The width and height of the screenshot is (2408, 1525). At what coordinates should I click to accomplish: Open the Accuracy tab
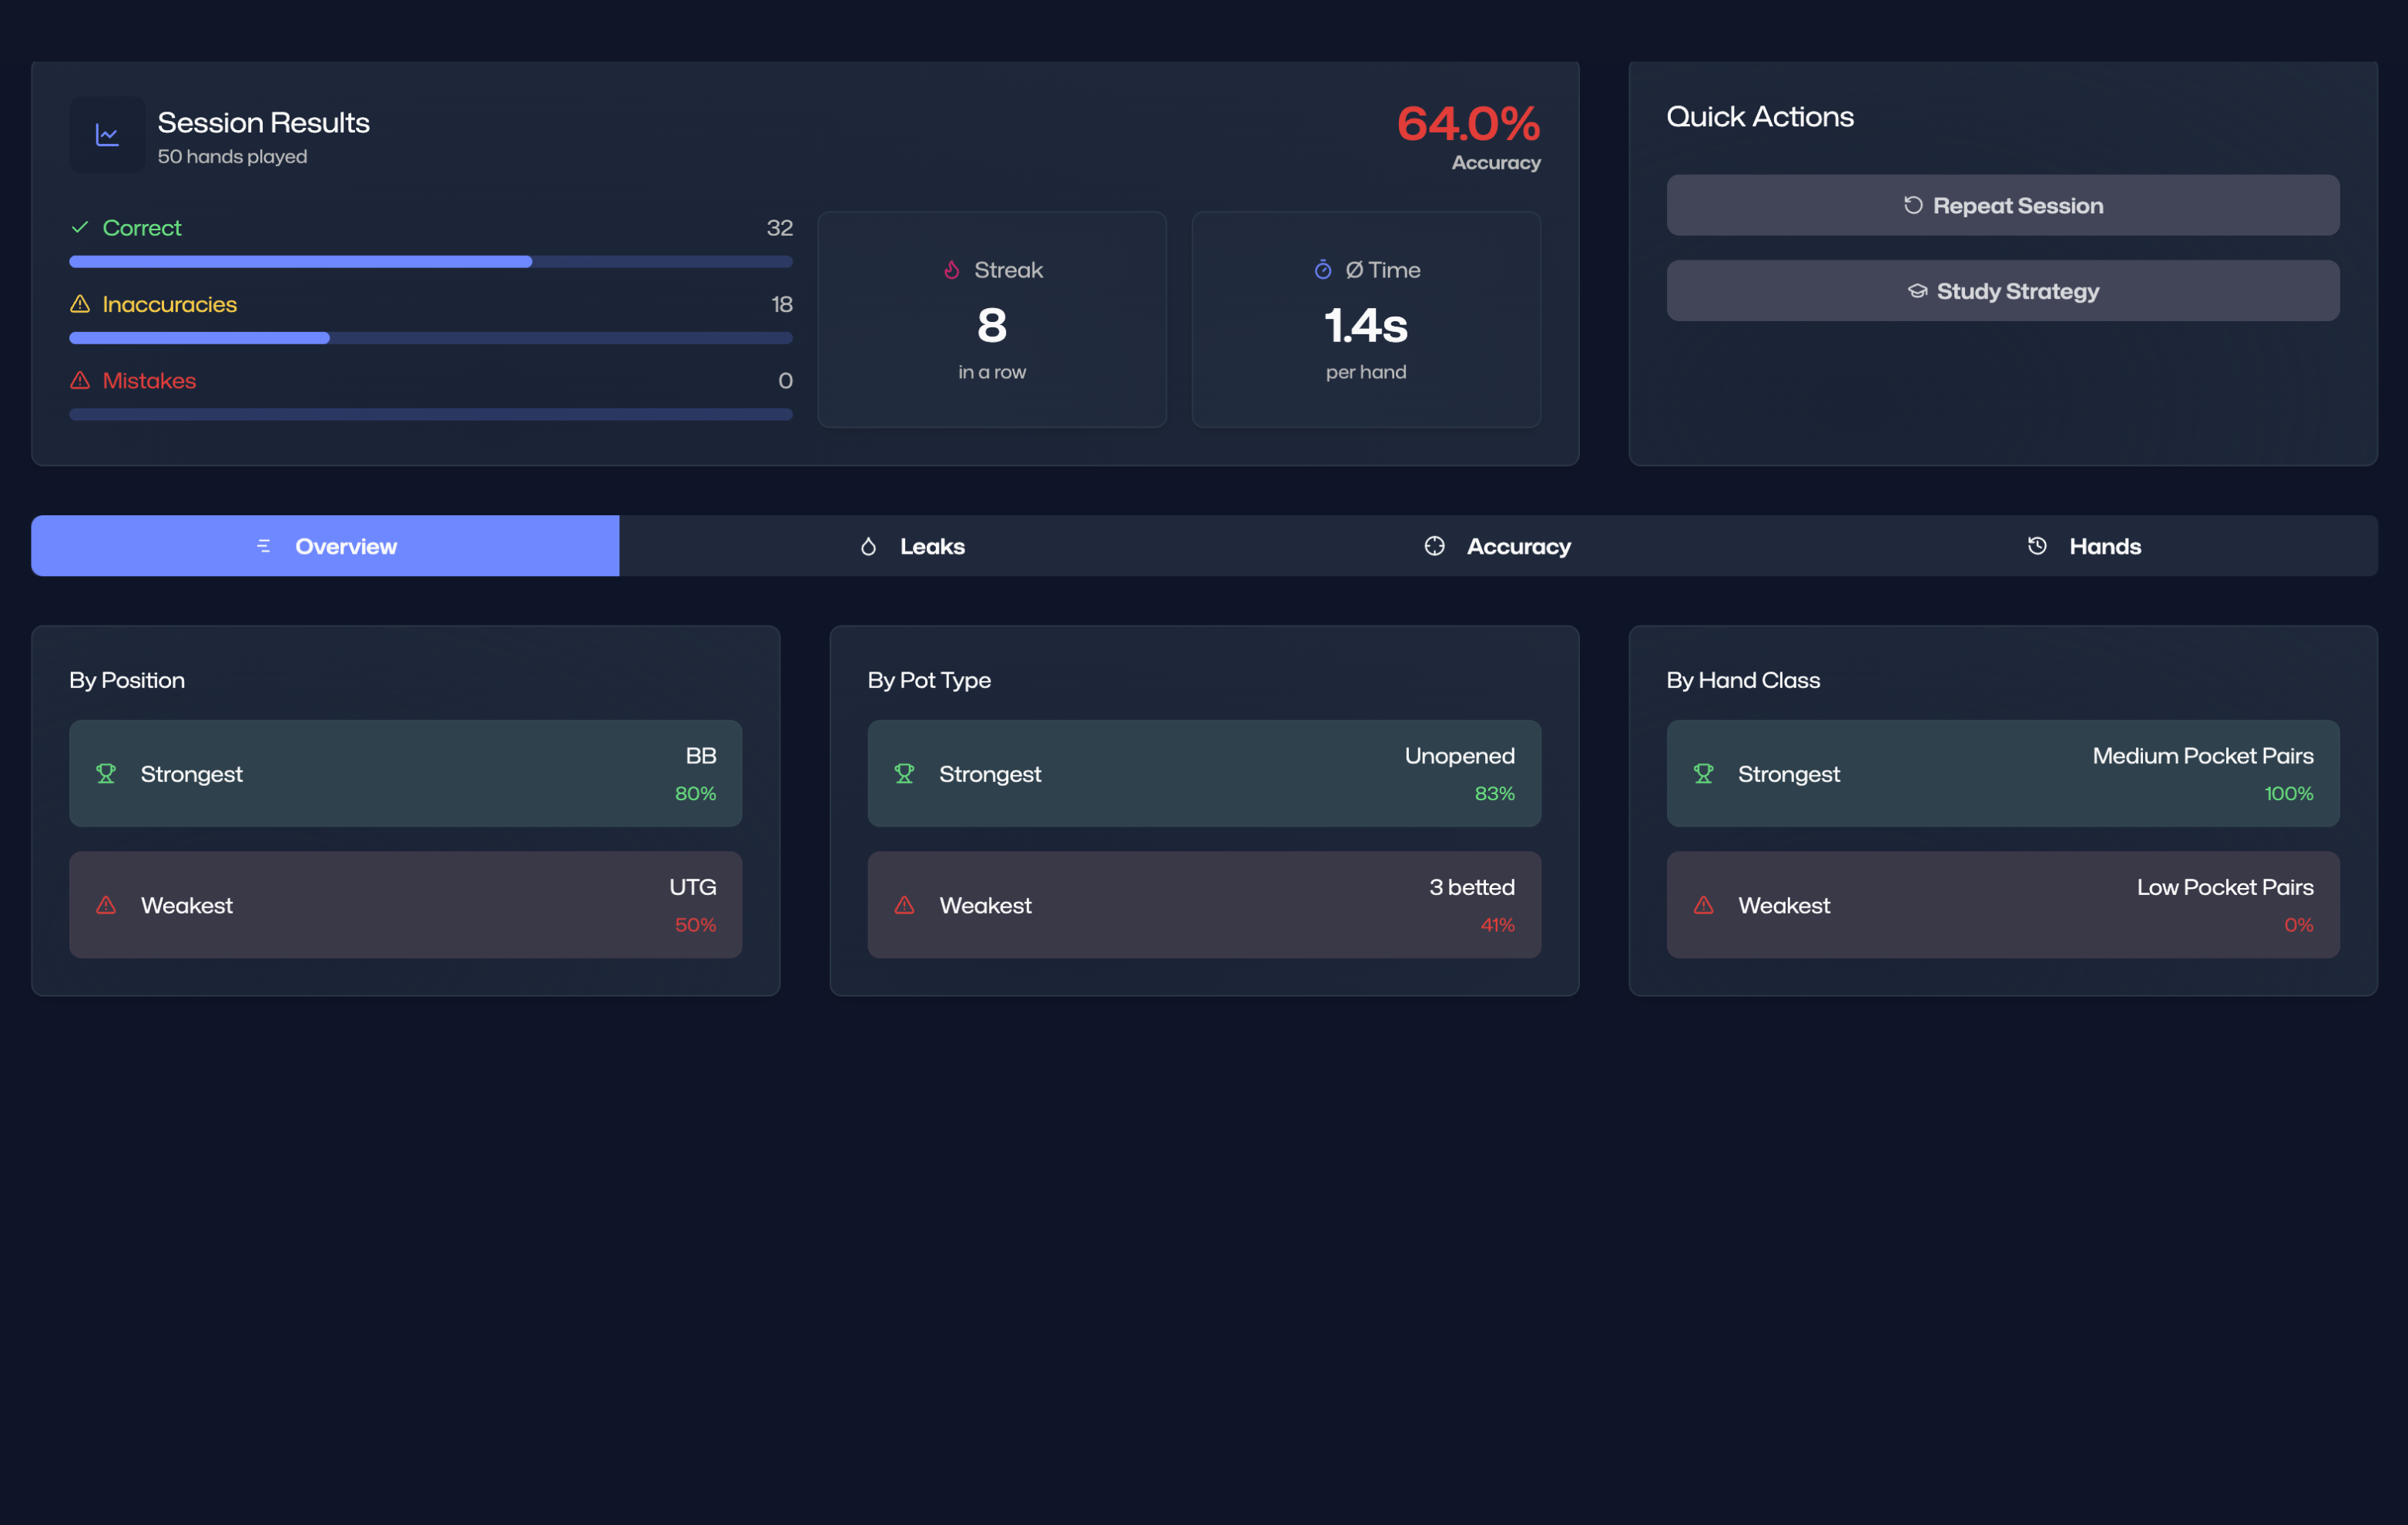(1497, 546)
